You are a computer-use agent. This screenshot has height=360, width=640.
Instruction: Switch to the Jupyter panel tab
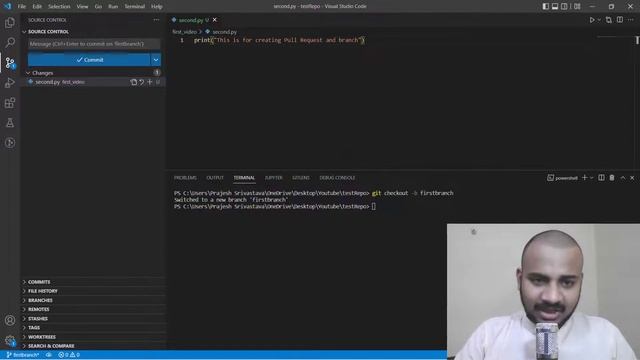273,178
